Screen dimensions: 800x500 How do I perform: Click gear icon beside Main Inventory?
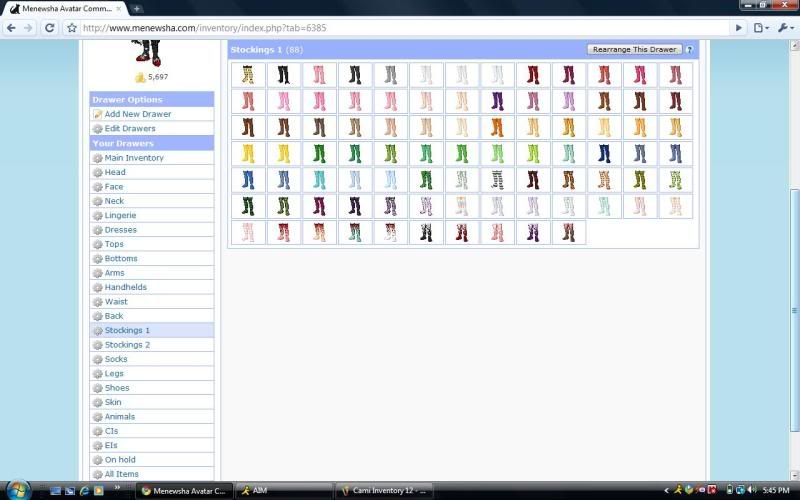click(x=97, y=158)
